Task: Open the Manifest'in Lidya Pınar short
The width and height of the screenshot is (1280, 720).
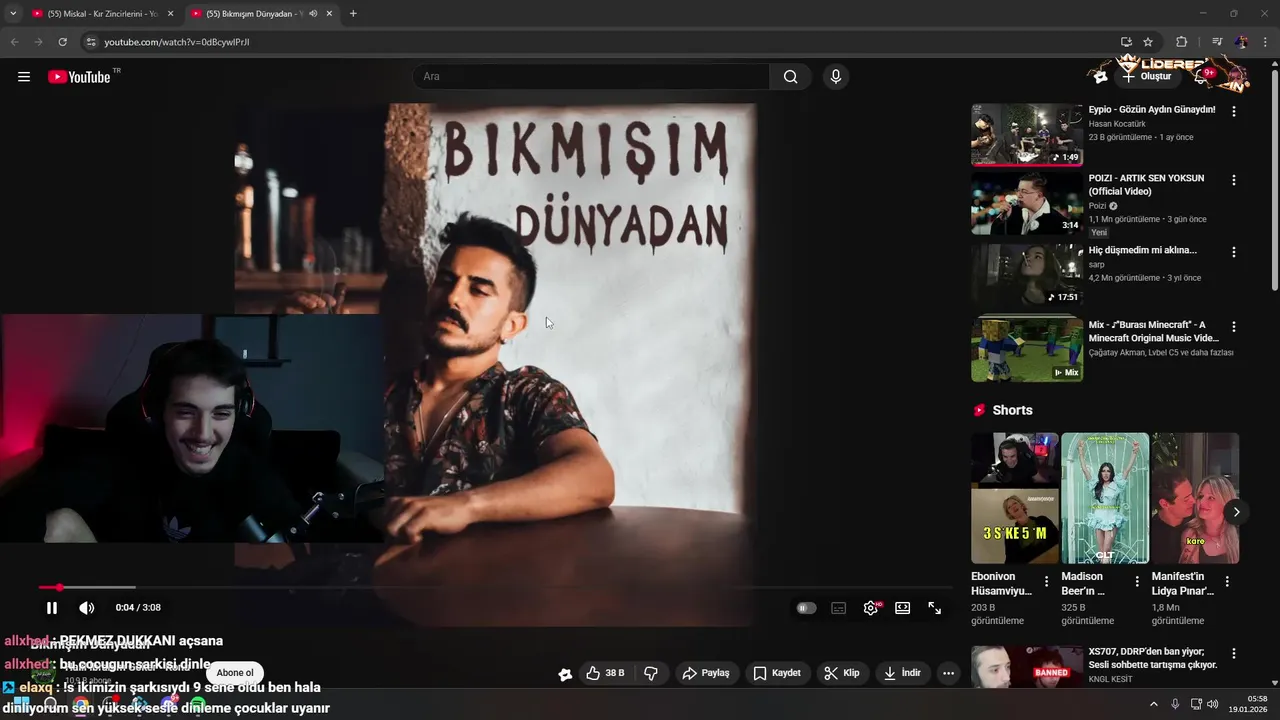Action: [1195, 498]
